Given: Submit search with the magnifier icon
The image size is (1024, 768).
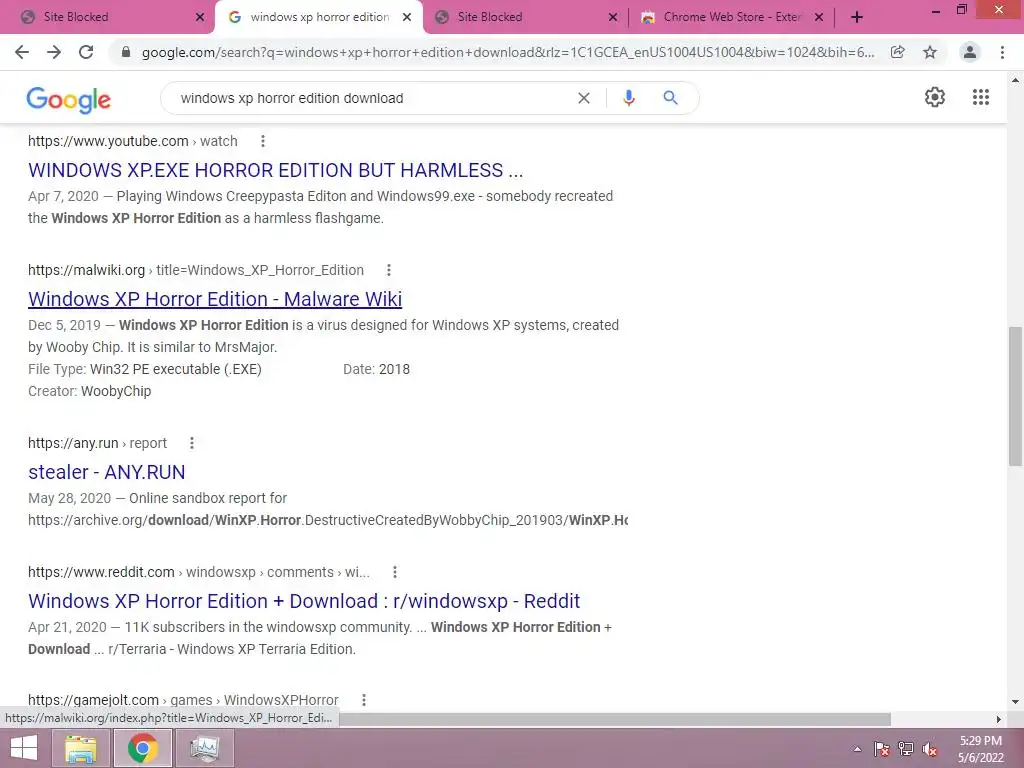Looking at the screenshot, I should 670,98.
